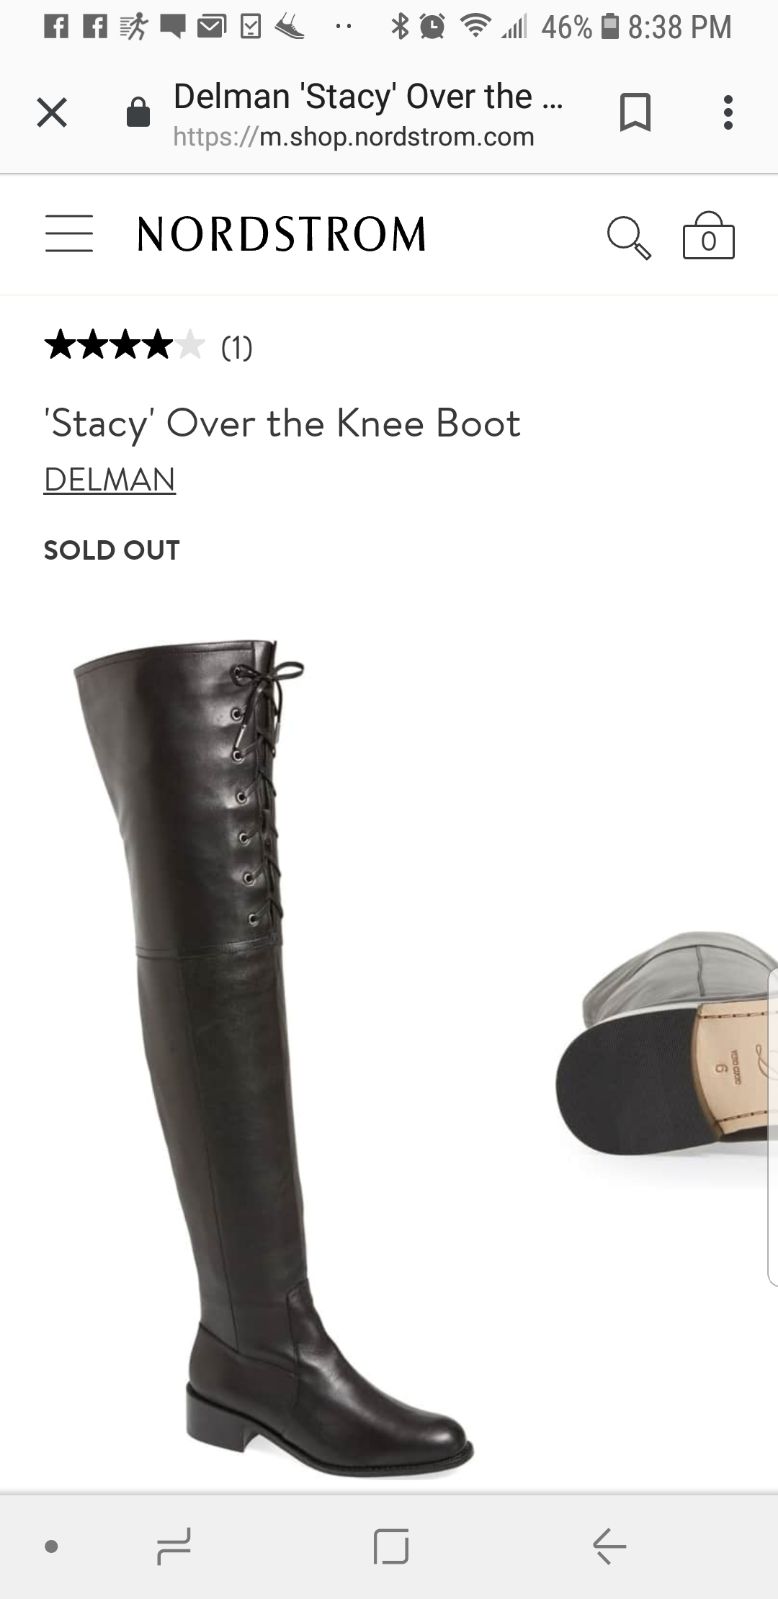Tap the secure lock icon
The height and width of the screenshot is (1599, 778).
(x=138, y=112)
